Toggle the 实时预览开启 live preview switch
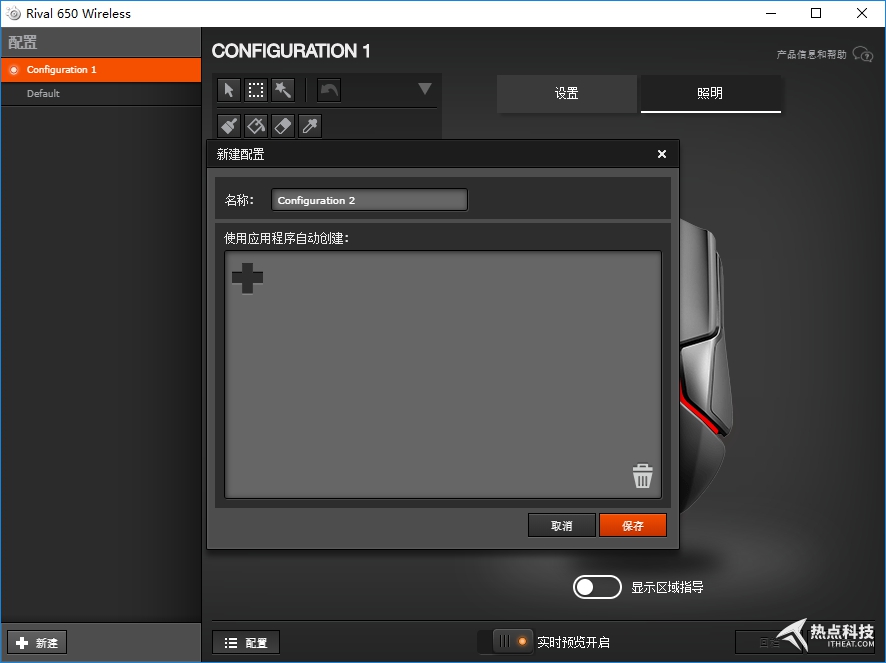Viewport: 886px width, 663px height. [x=512, y=641]
